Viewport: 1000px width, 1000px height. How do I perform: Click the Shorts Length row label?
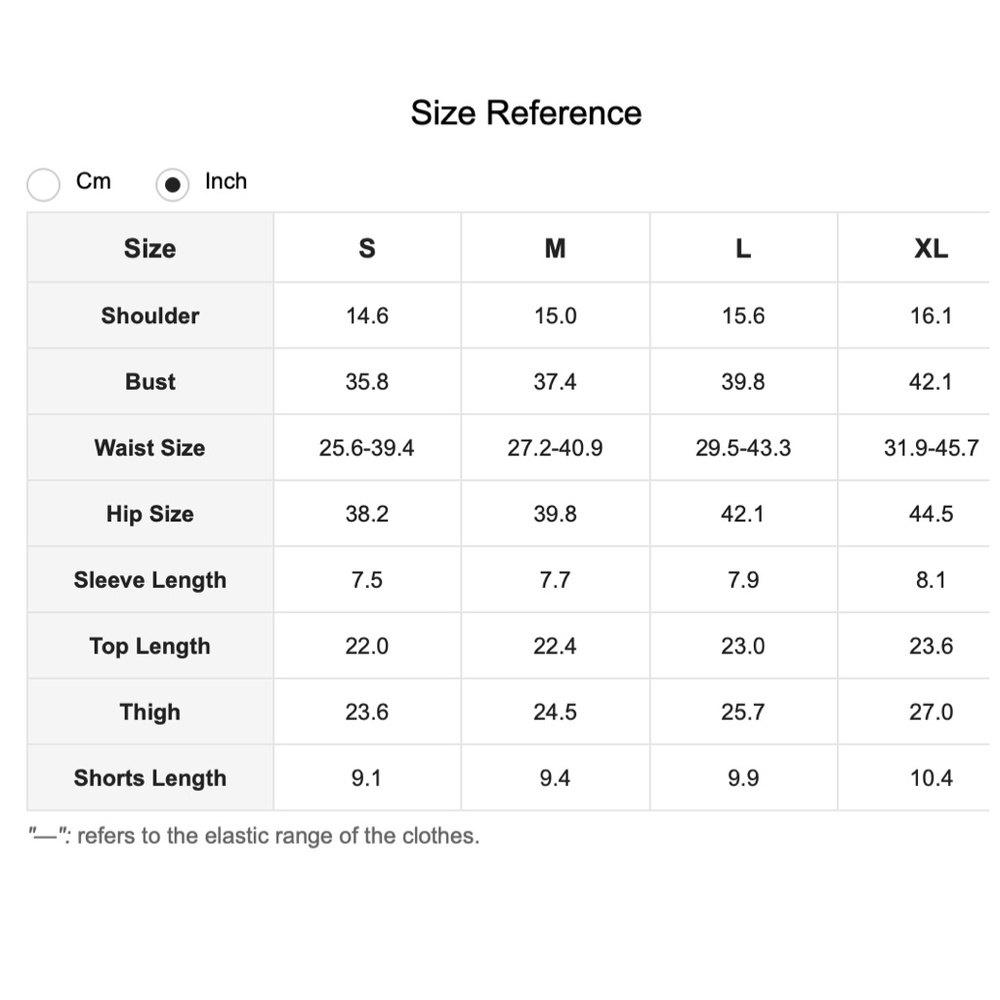click(150, 778)
